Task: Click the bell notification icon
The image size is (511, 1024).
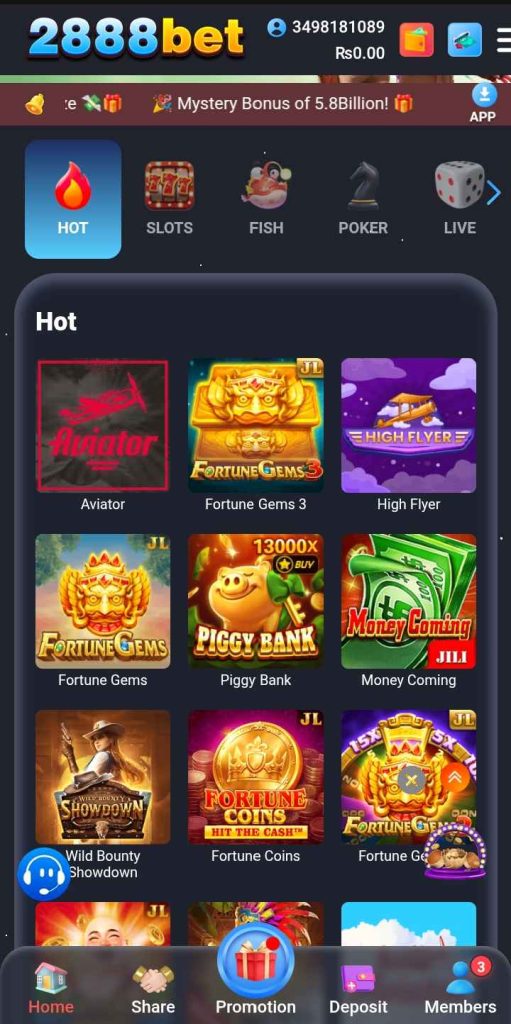Action: click(x=35, y=104)
